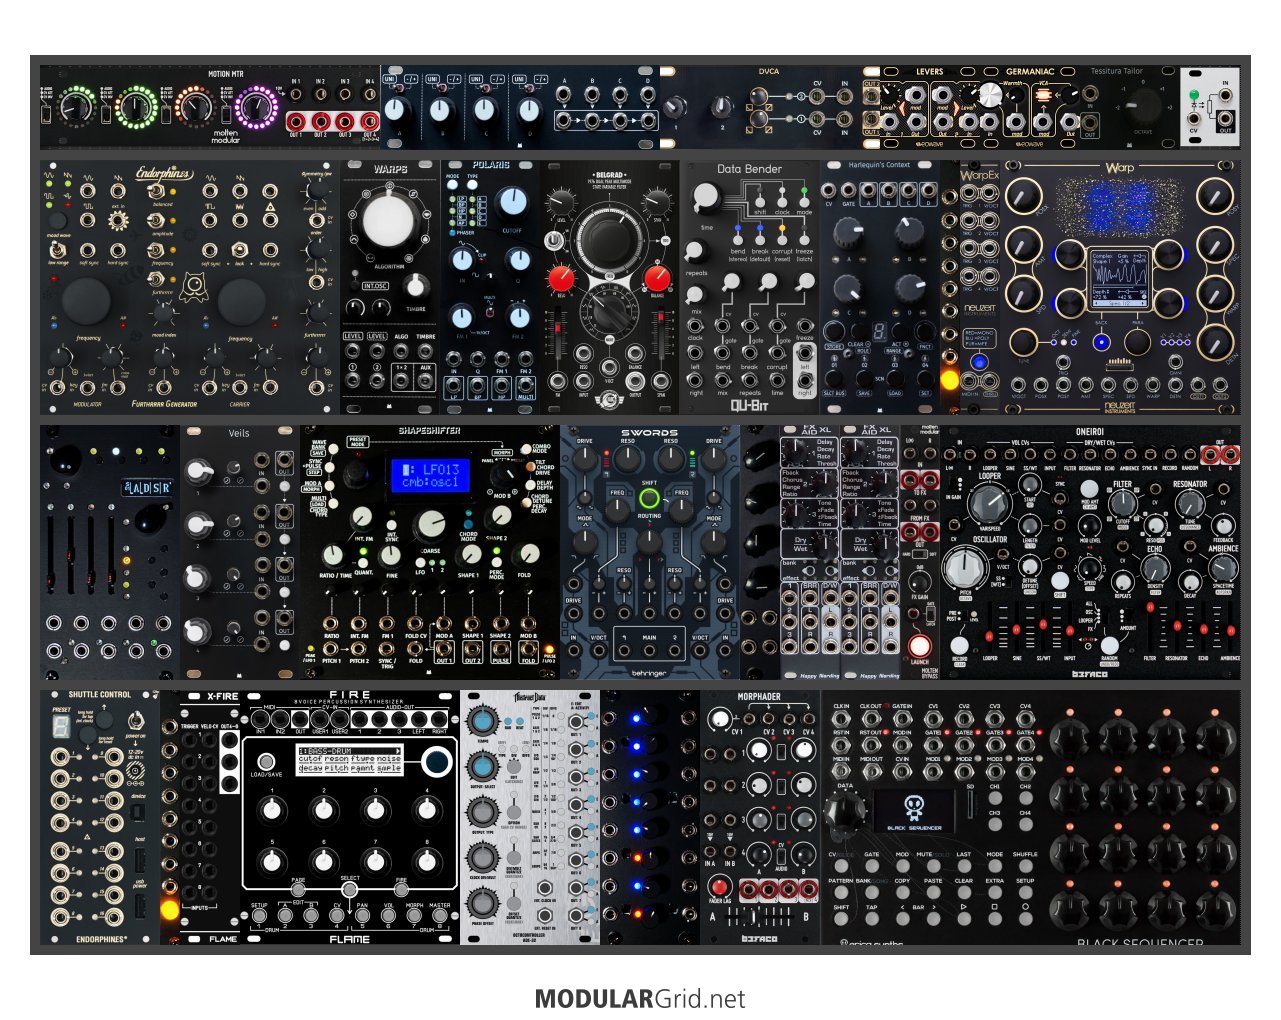Click the ModularGrid.net logo link
Image resolution: width=1281 pixels, height=1020 pixels.
click(x=640, y=998)
